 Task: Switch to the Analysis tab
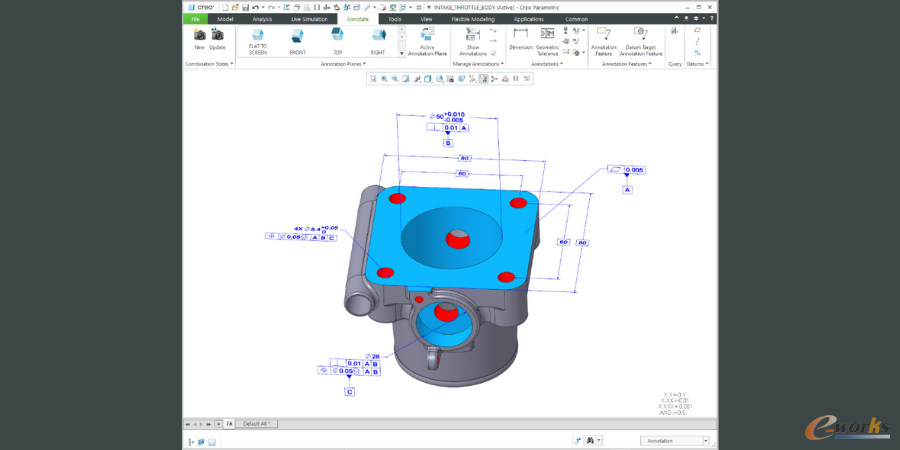pyautogui.click(x=262, y=19)
